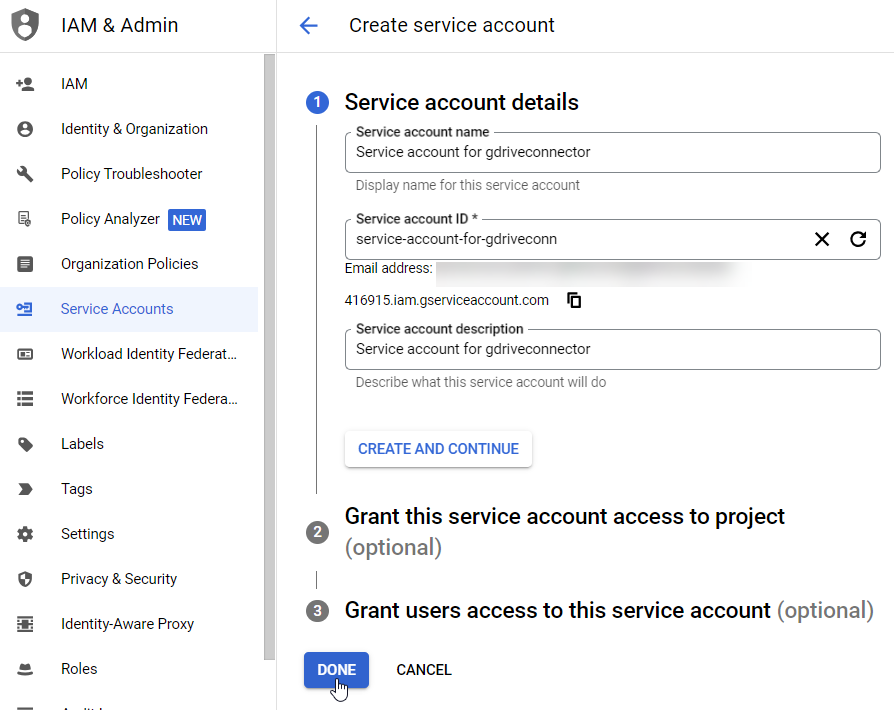Open Privacy & Security page
Screen dimensions: 894x710
coord(129,579)
